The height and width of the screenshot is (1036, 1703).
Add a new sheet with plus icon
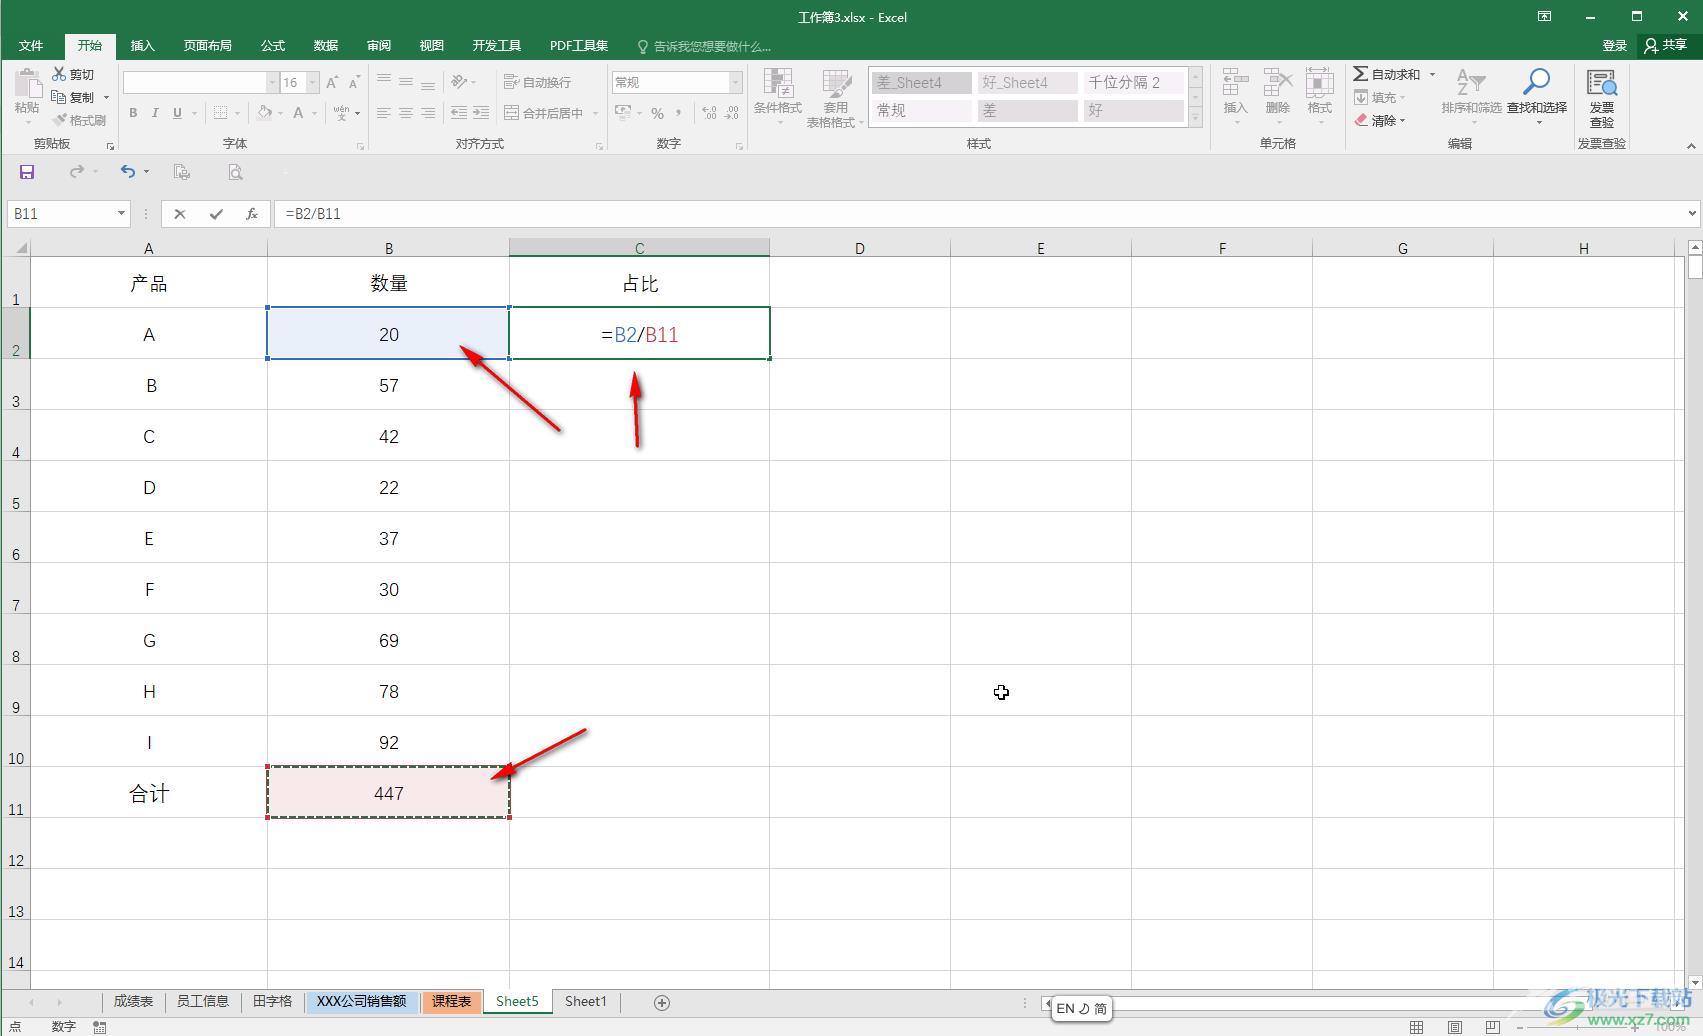coord(661,1002)
